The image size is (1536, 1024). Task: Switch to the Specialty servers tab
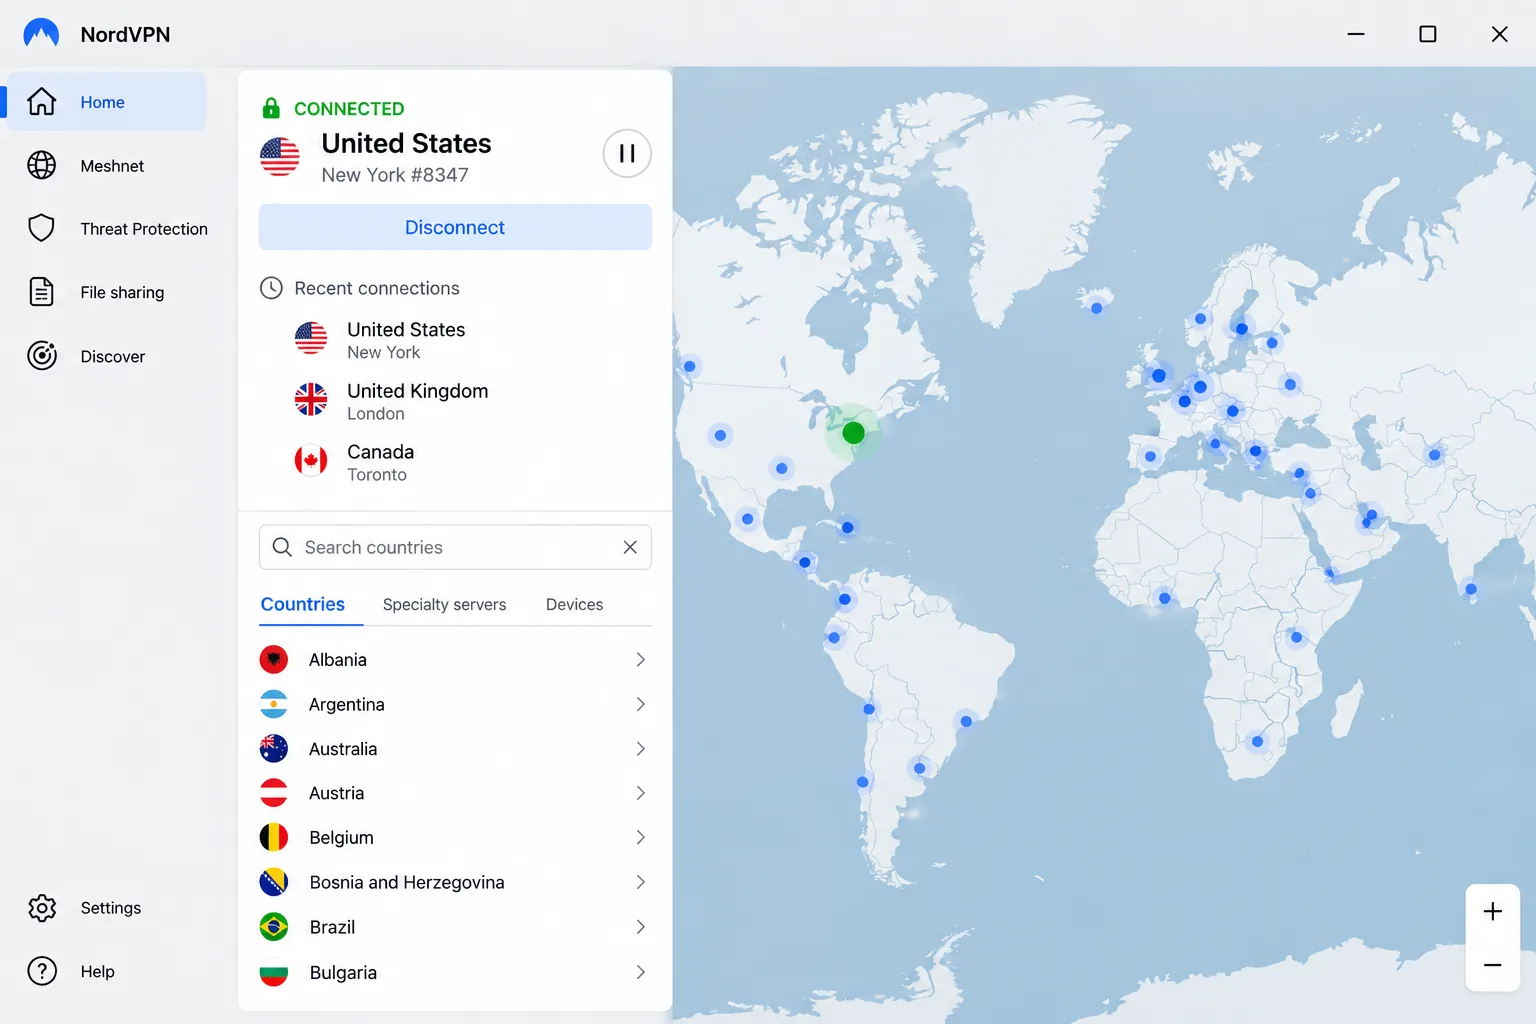pyautogui.click(x=445, y=604)
